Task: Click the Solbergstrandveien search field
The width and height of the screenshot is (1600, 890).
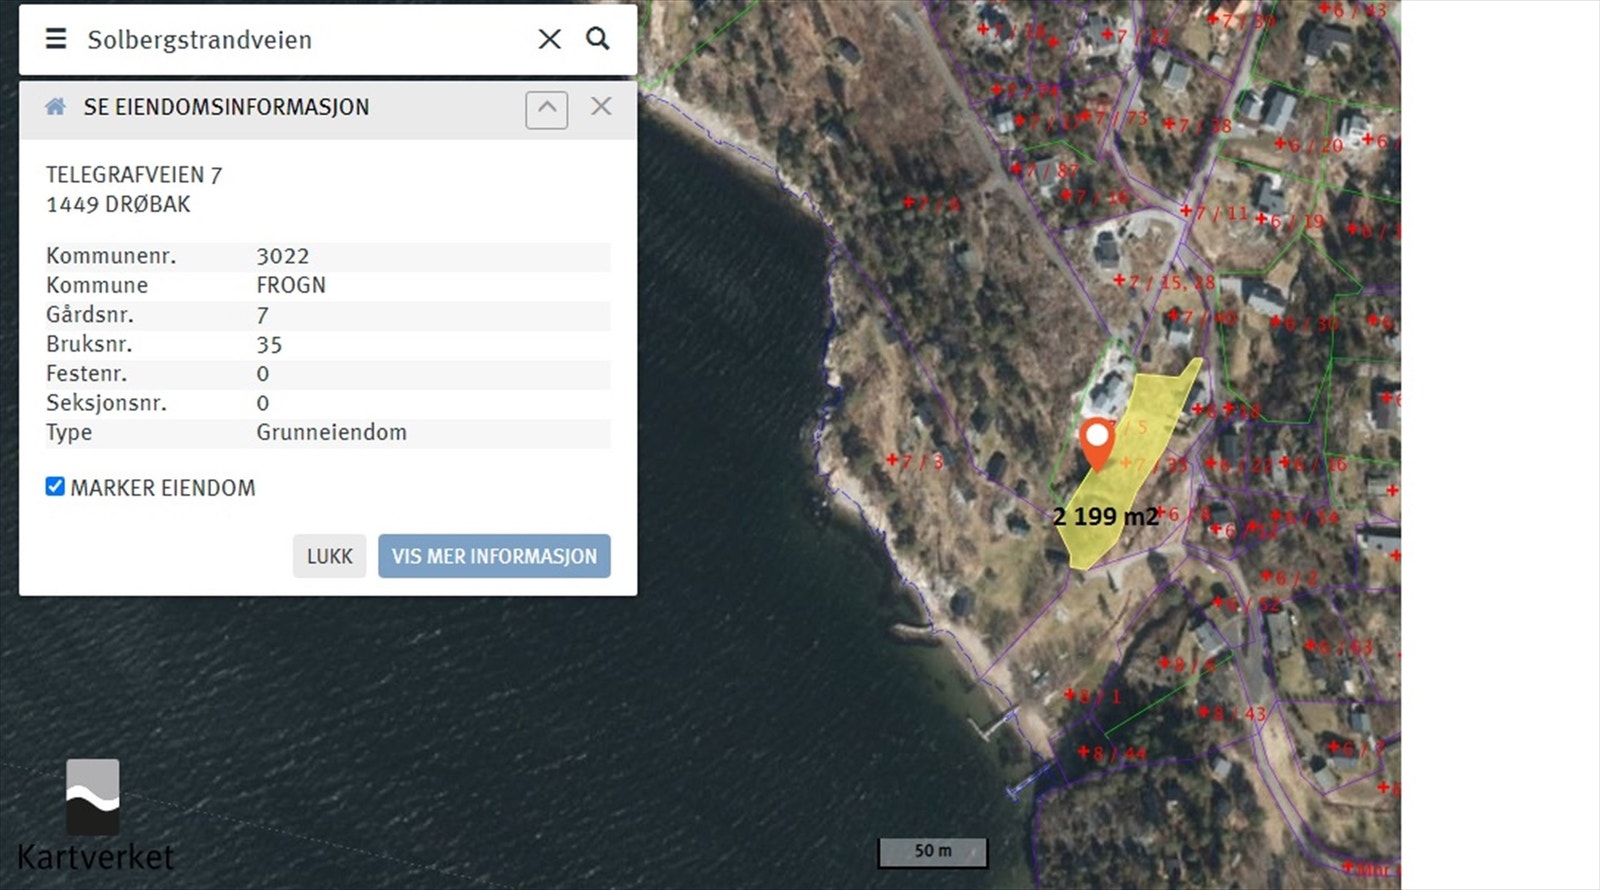Action: click(300, 40)
